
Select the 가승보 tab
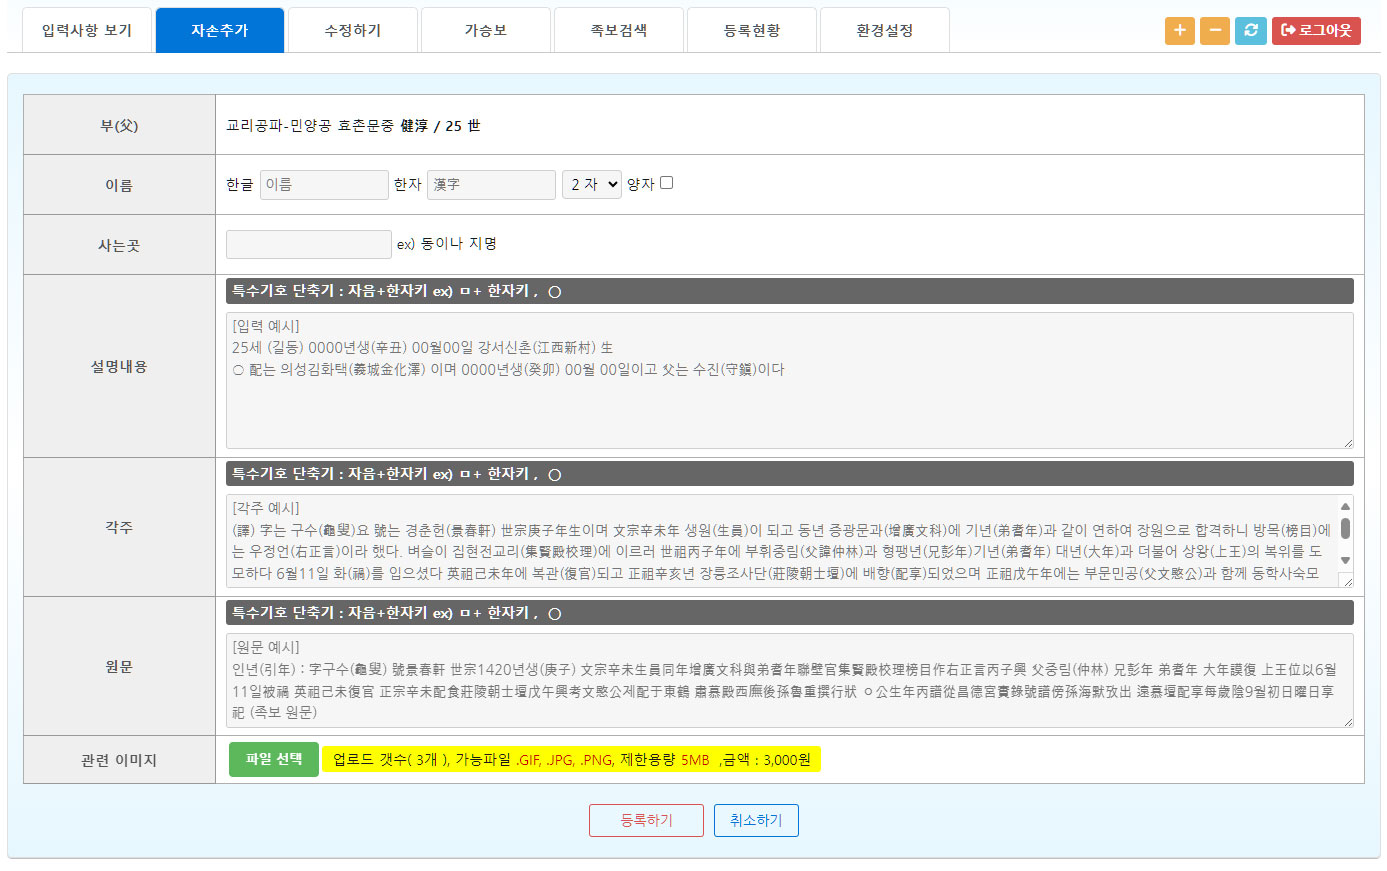486,31
